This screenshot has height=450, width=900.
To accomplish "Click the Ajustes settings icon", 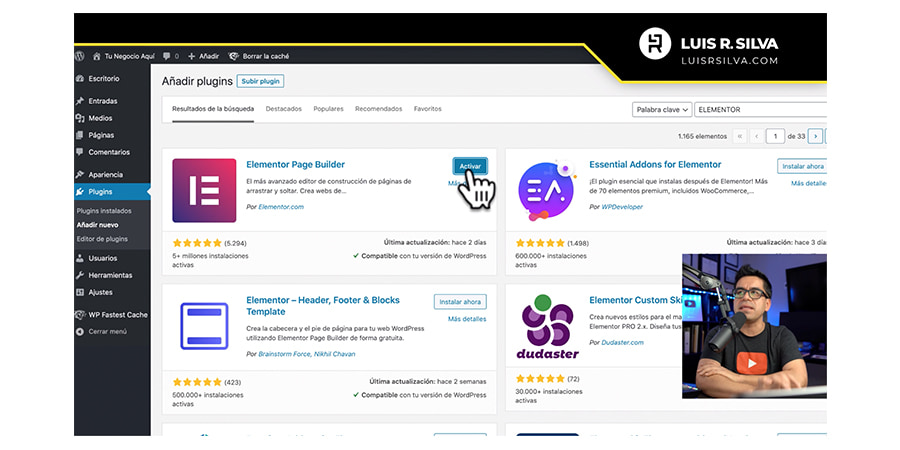I will pyautogui.click(x=80, y=292).
